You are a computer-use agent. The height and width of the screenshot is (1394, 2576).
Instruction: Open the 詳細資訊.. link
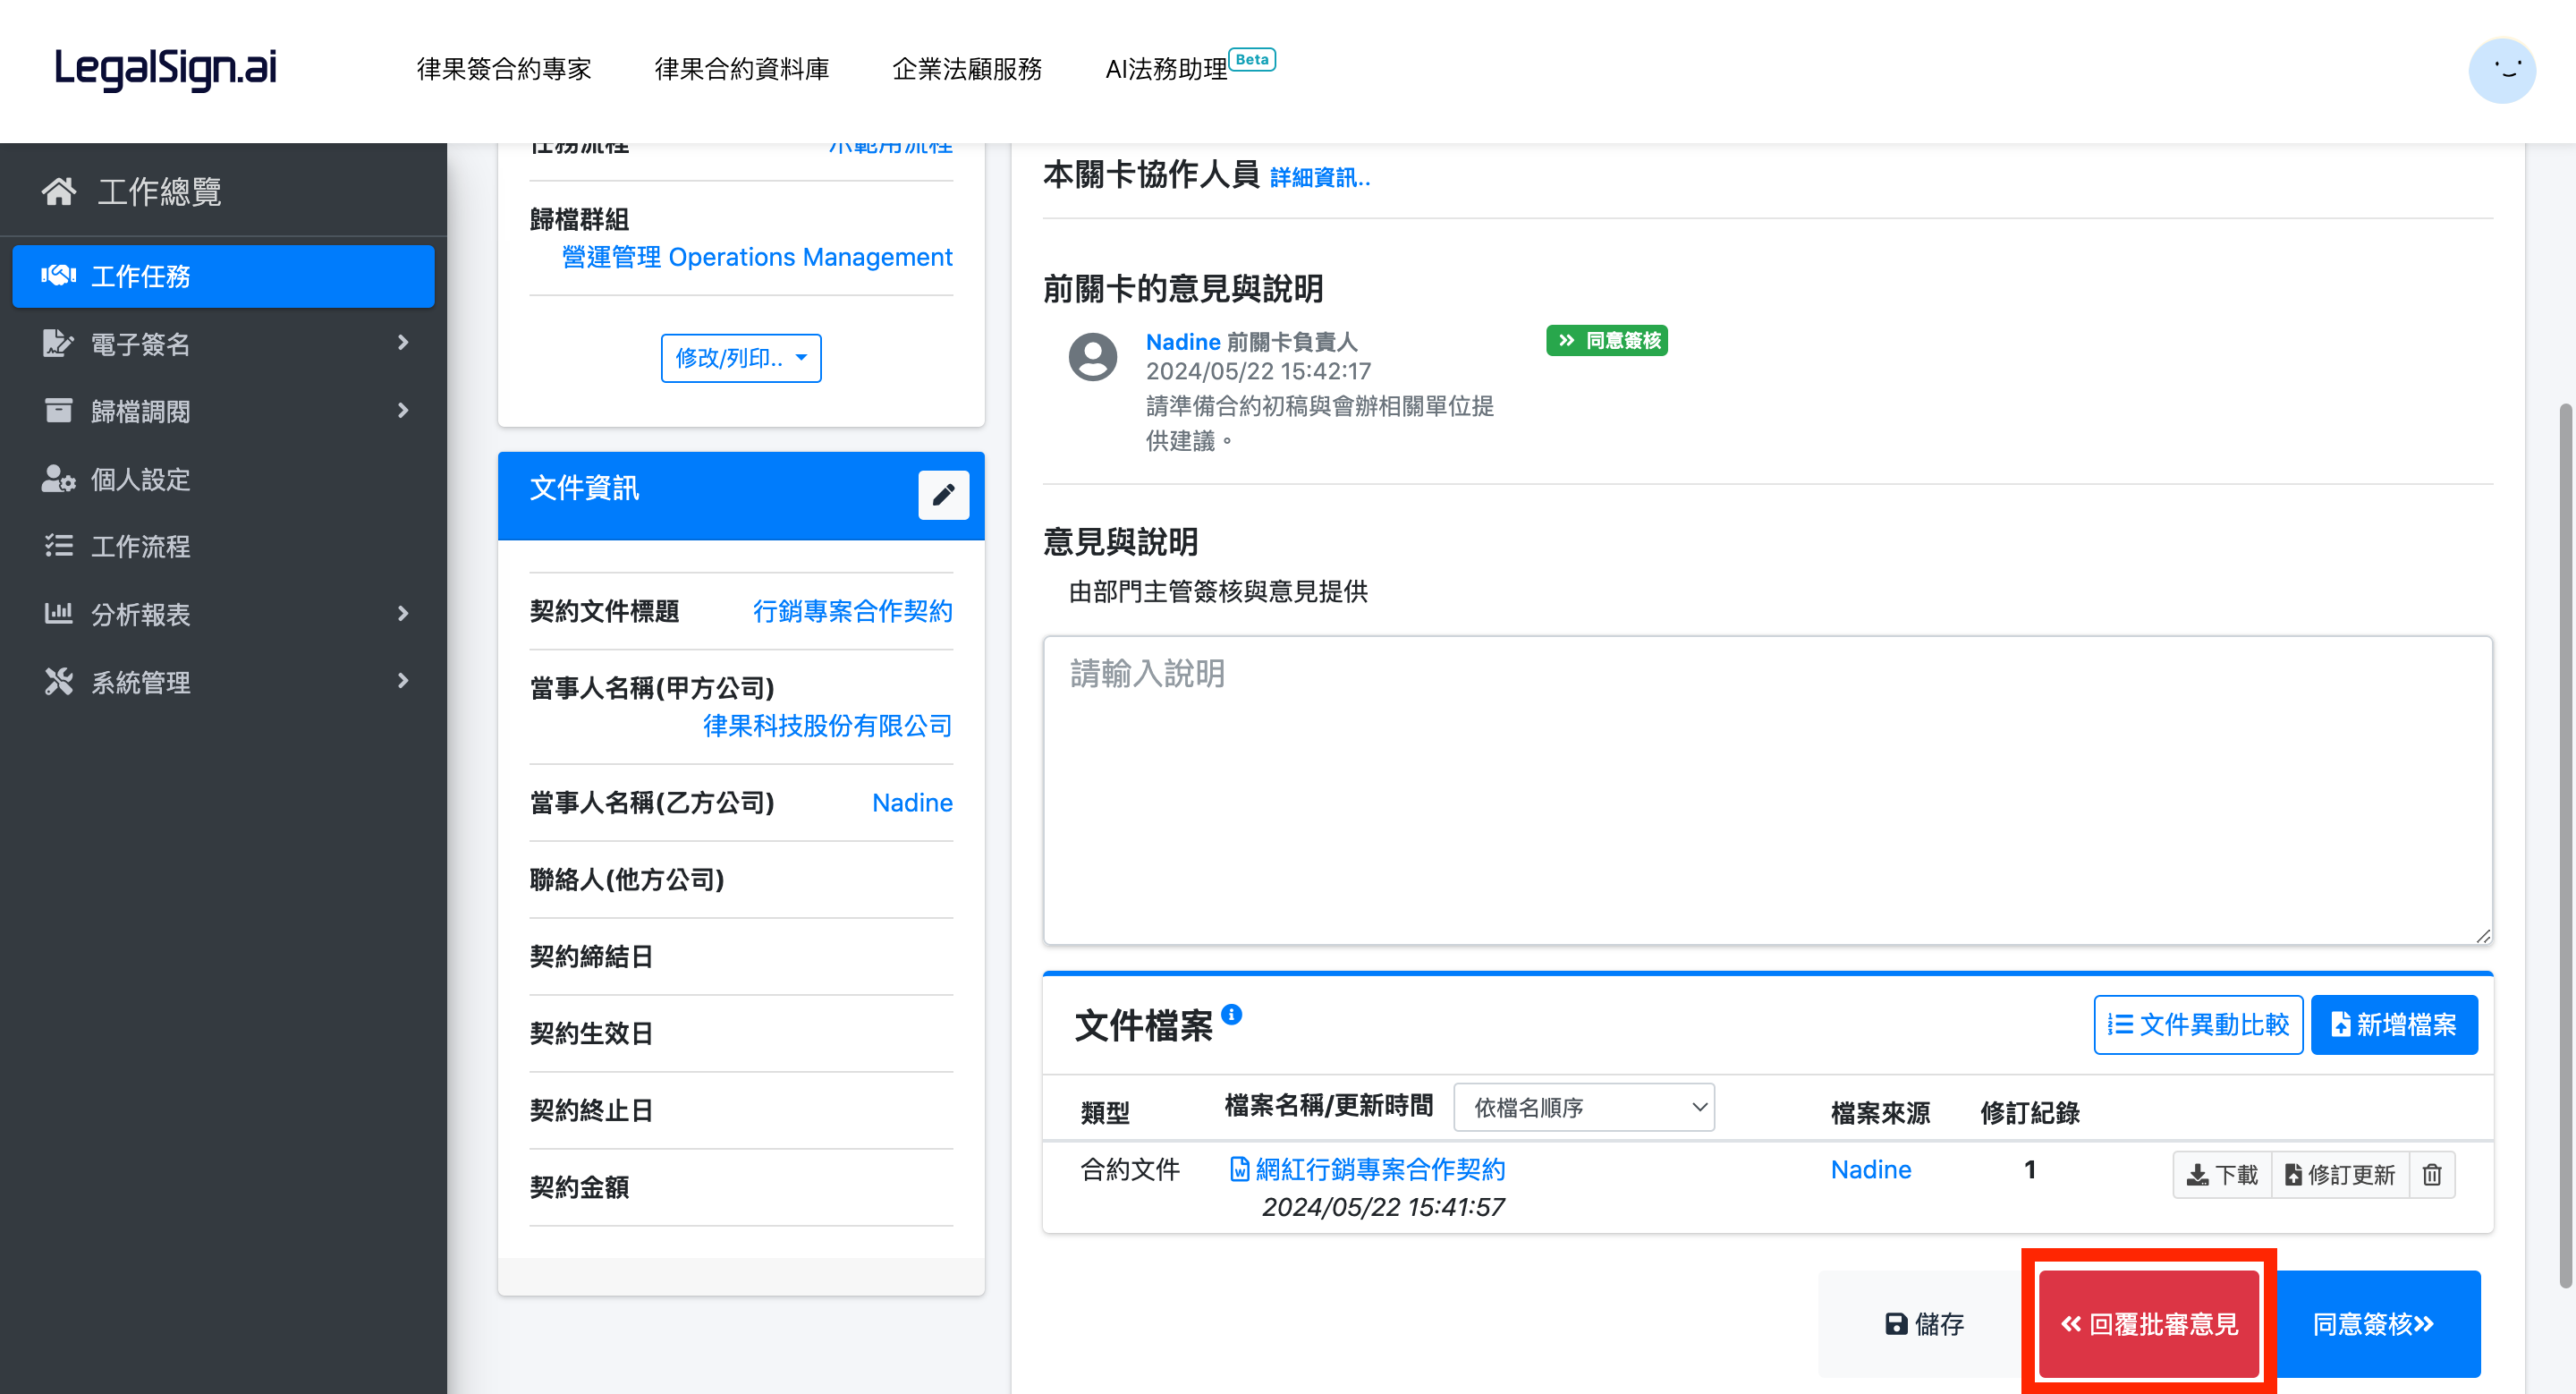pyautogui.click(x=1319, y=177)
